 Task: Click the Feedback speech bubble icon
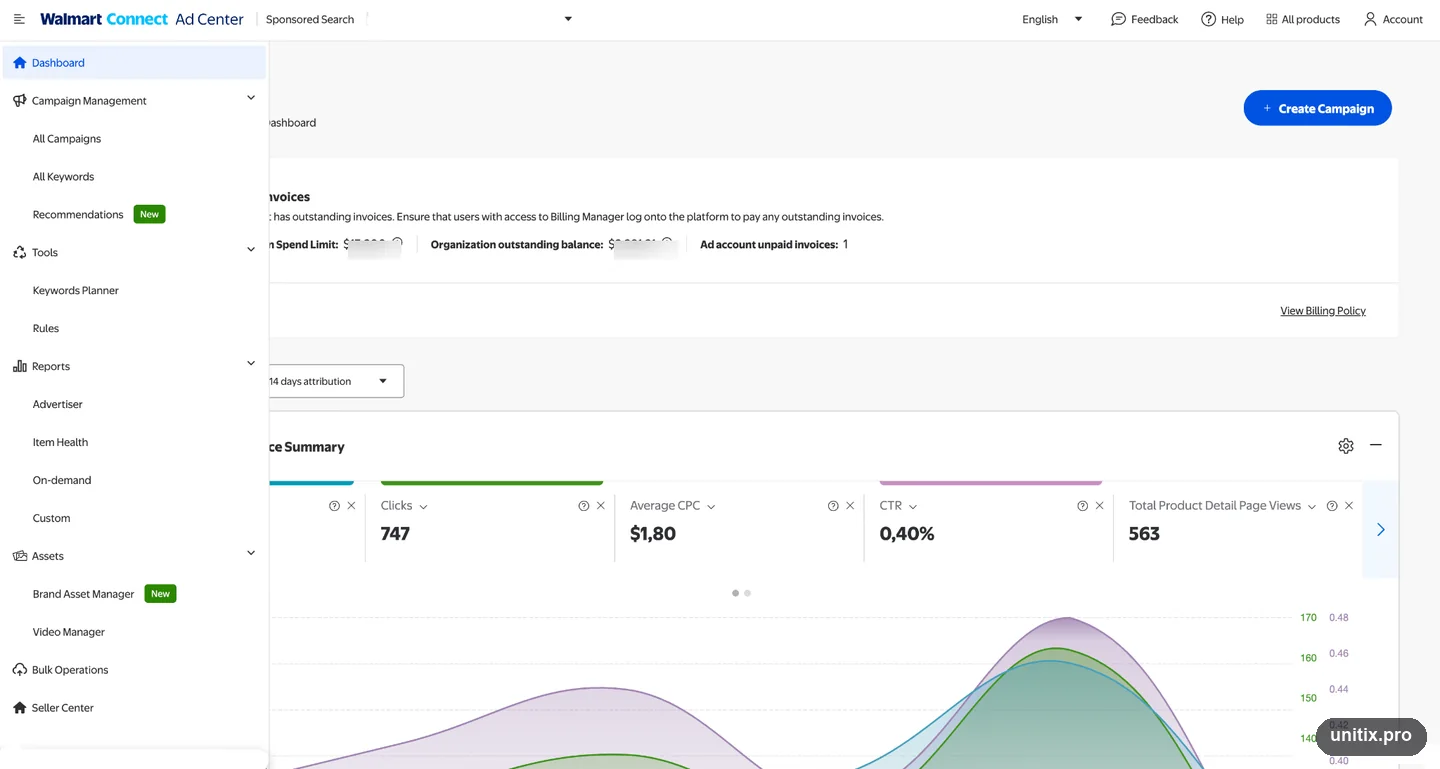click(1118, 19)
